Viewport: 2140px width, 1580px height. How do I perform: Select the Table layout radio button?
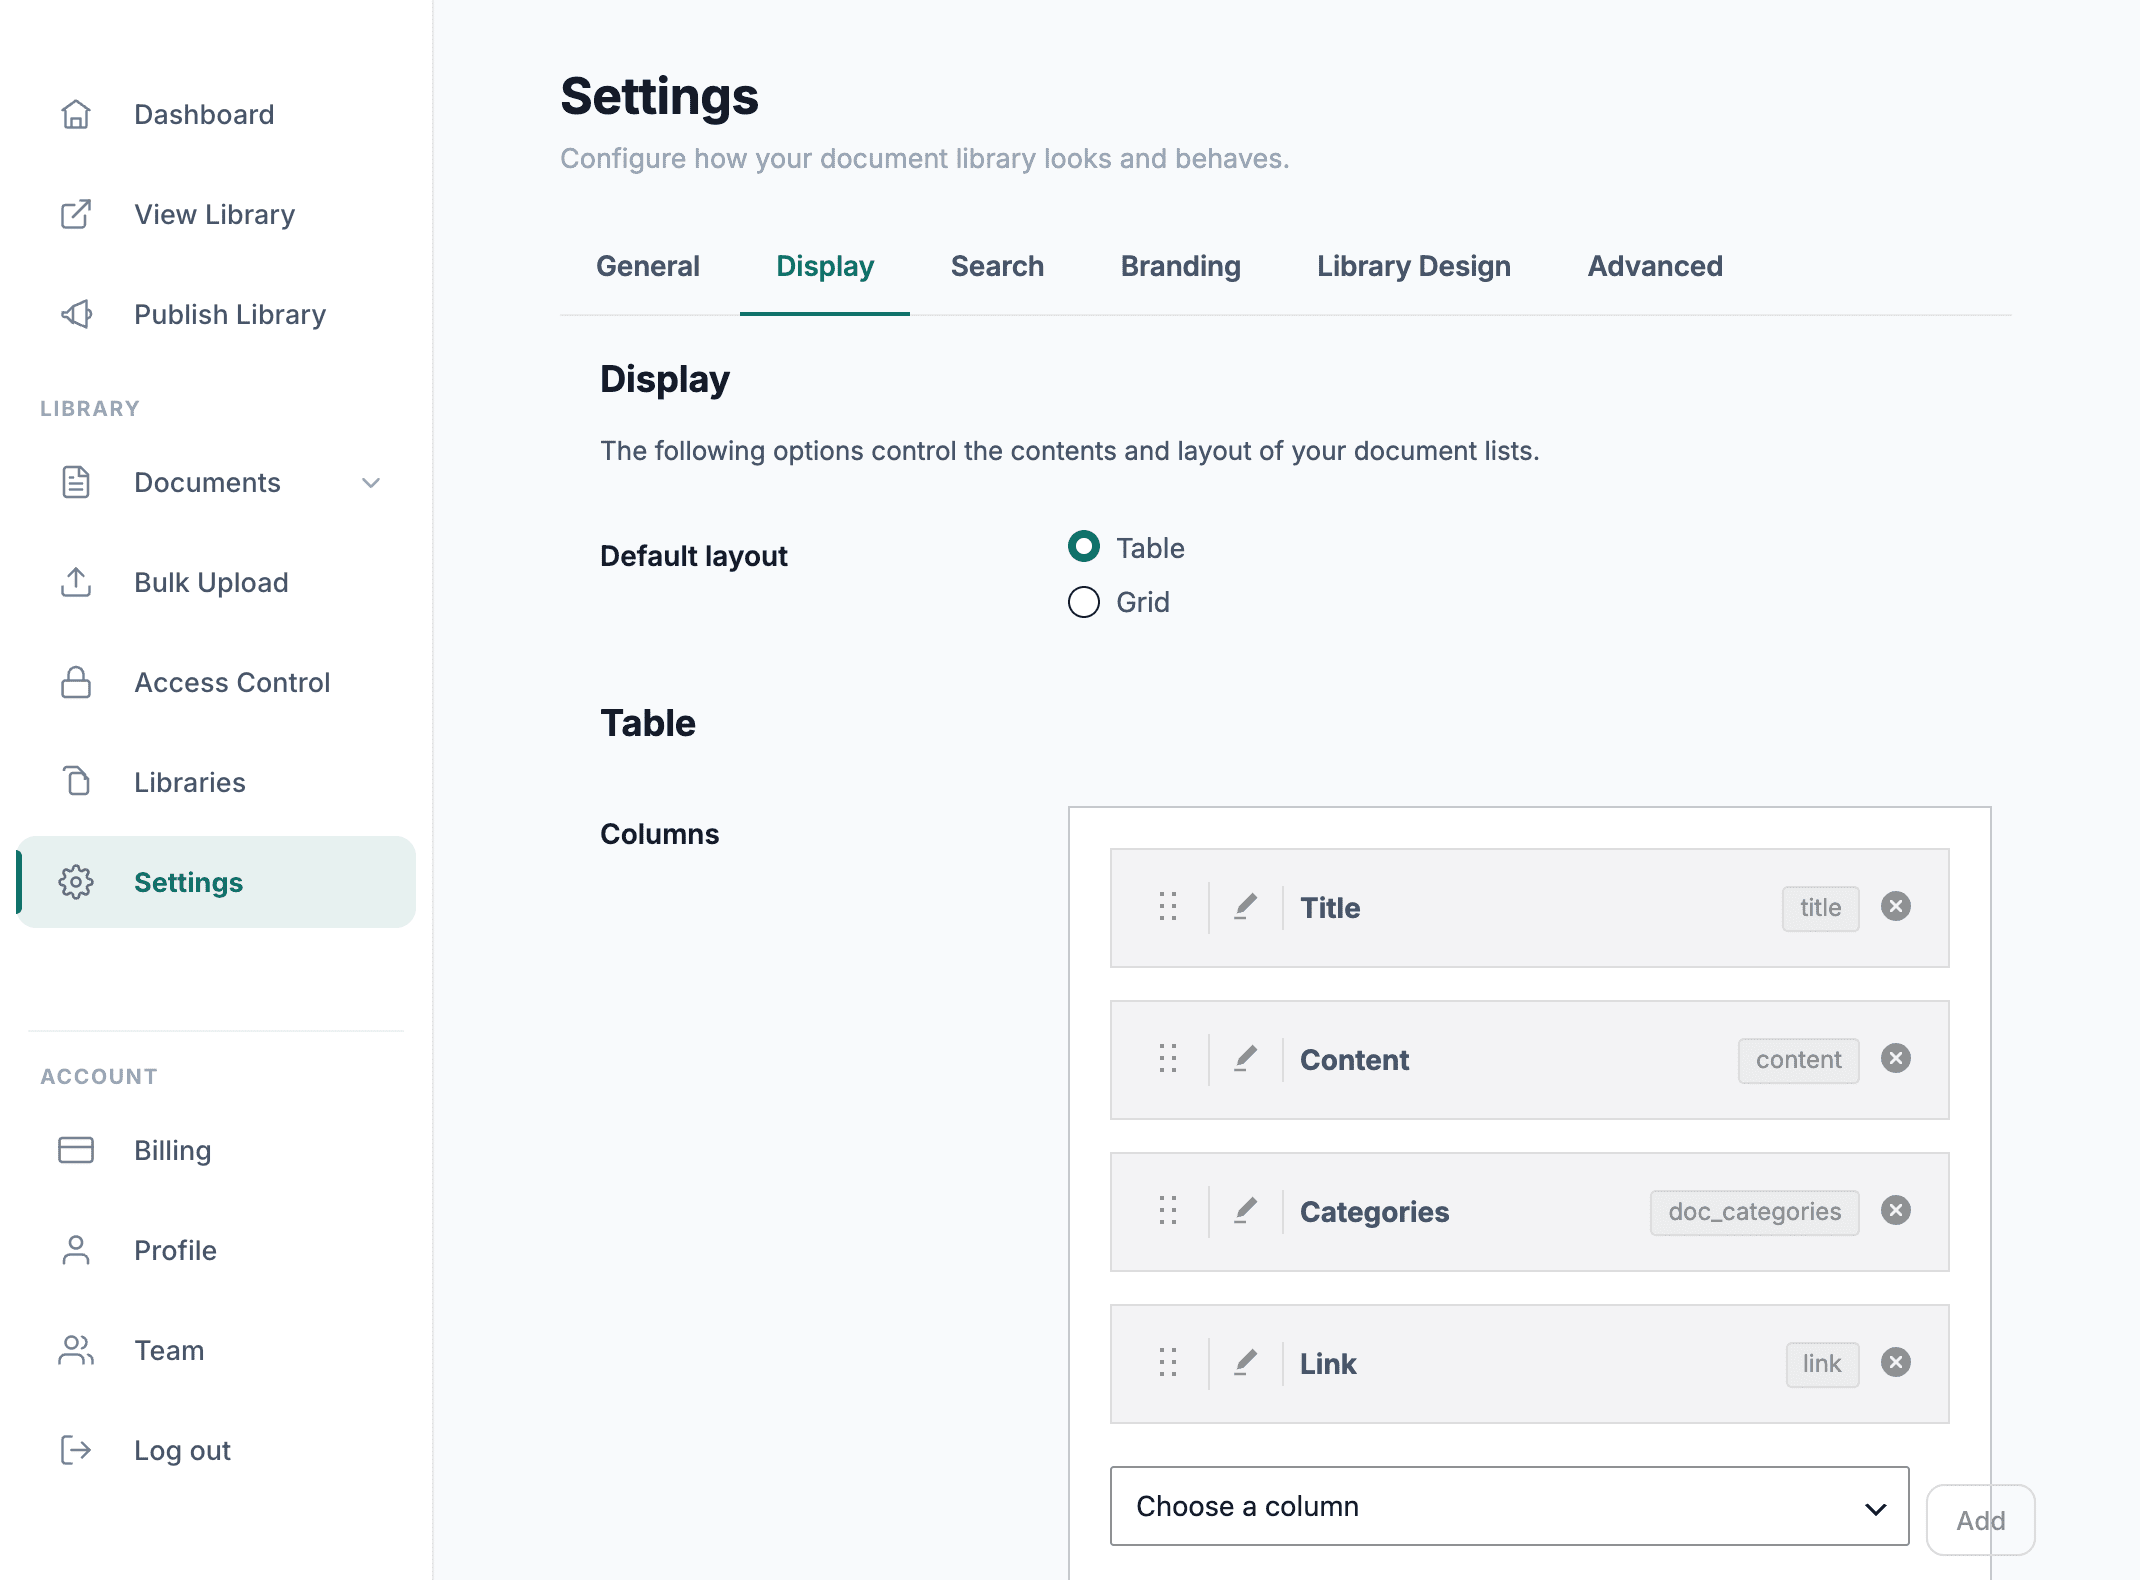[x=1084, y=547]
